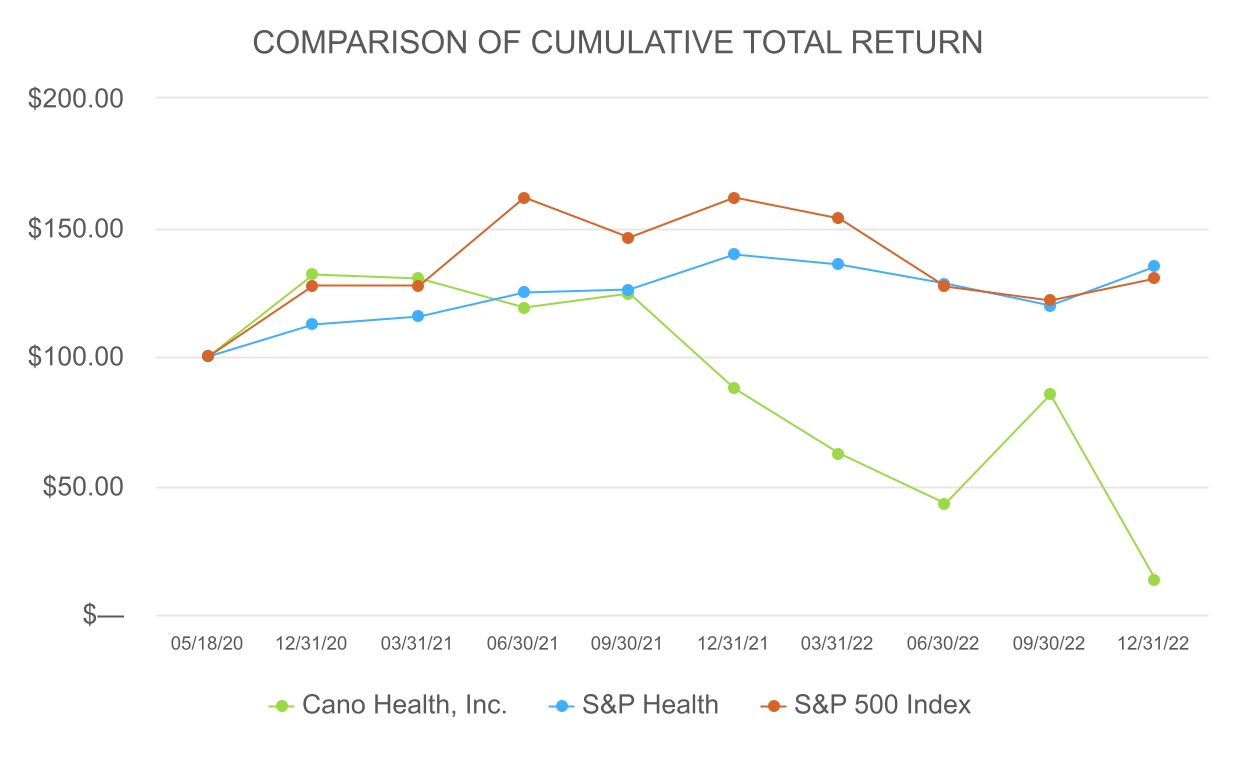Click S&P Health data point at 12/31/20

point(312,324)
